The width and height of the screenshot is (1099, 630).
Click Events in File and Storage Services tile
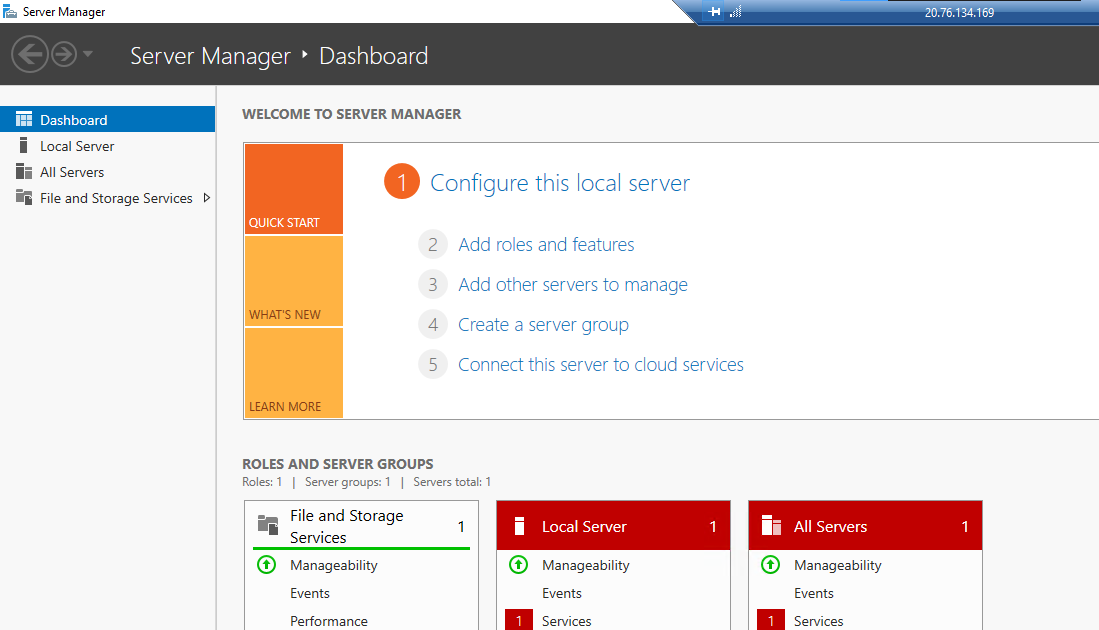[x=310, y=593]
